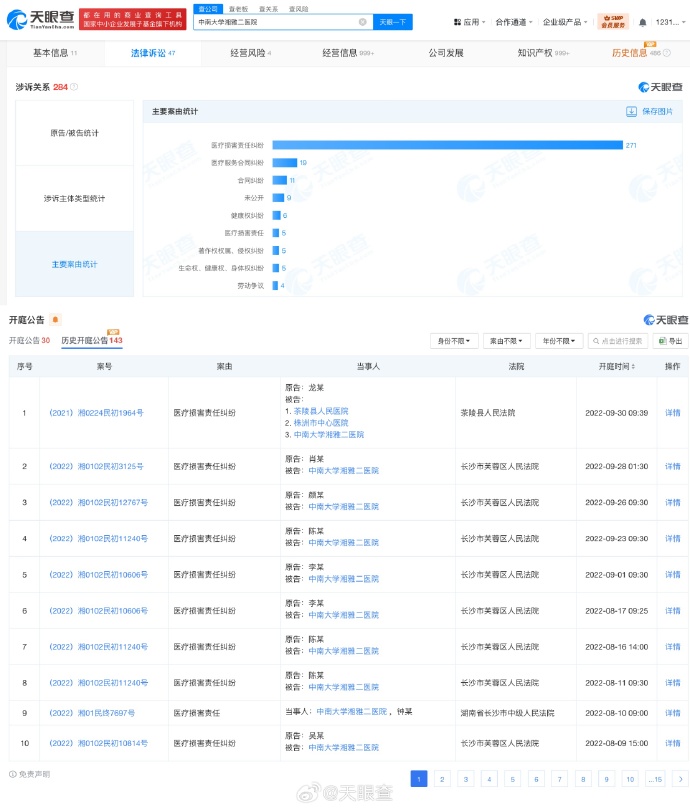Open case (2022)湘0102民初12767号
This screenshot has height=809, width=690.
tap(98, 503)
